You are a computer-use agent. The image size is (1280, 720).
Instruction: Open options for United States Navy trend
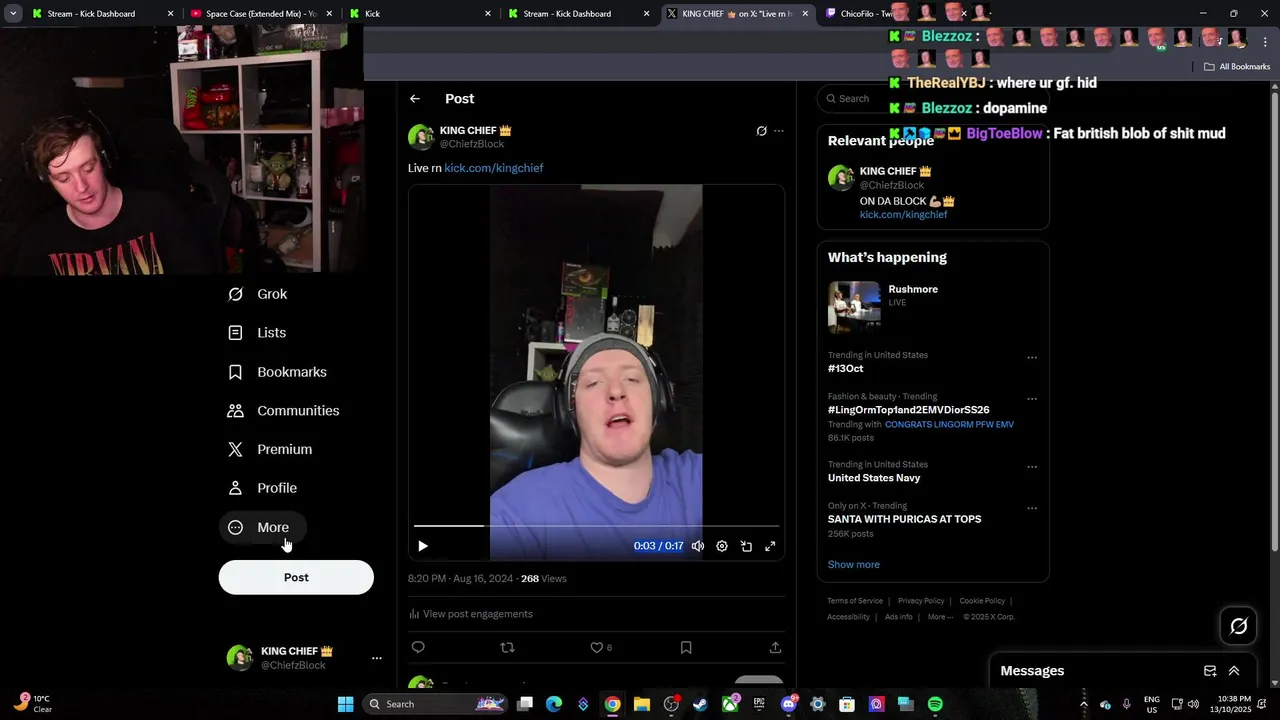[1032, 466]
